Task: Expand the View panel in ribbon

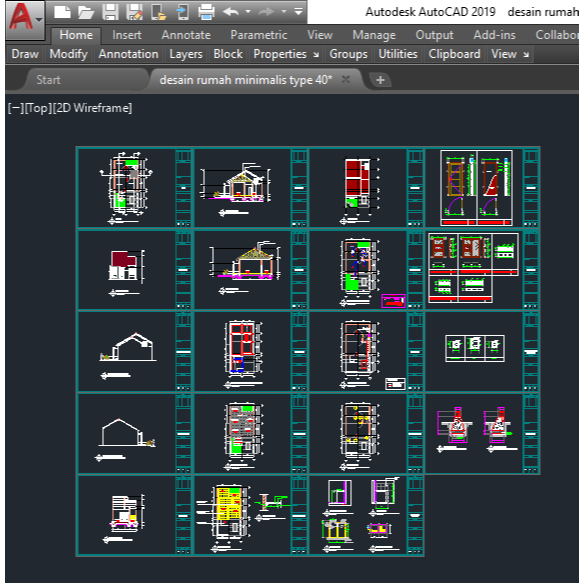Action: [x=504, y=54]
